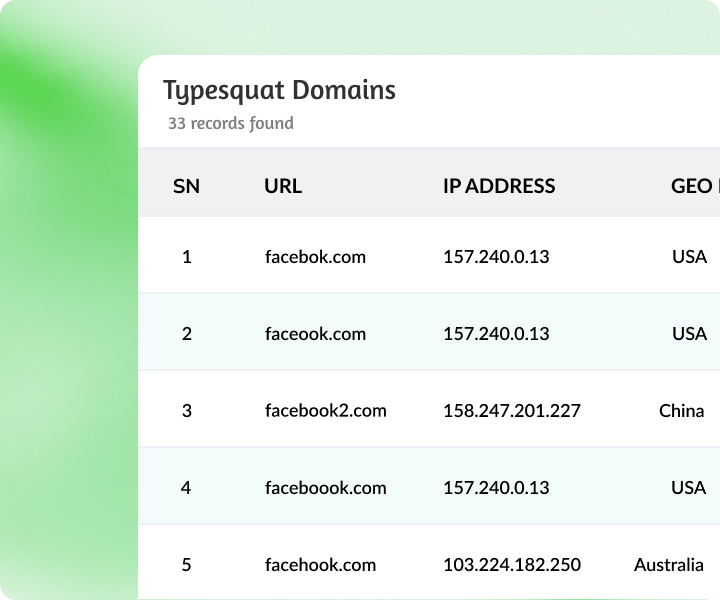Click the GEO column header

click(692, 186)
